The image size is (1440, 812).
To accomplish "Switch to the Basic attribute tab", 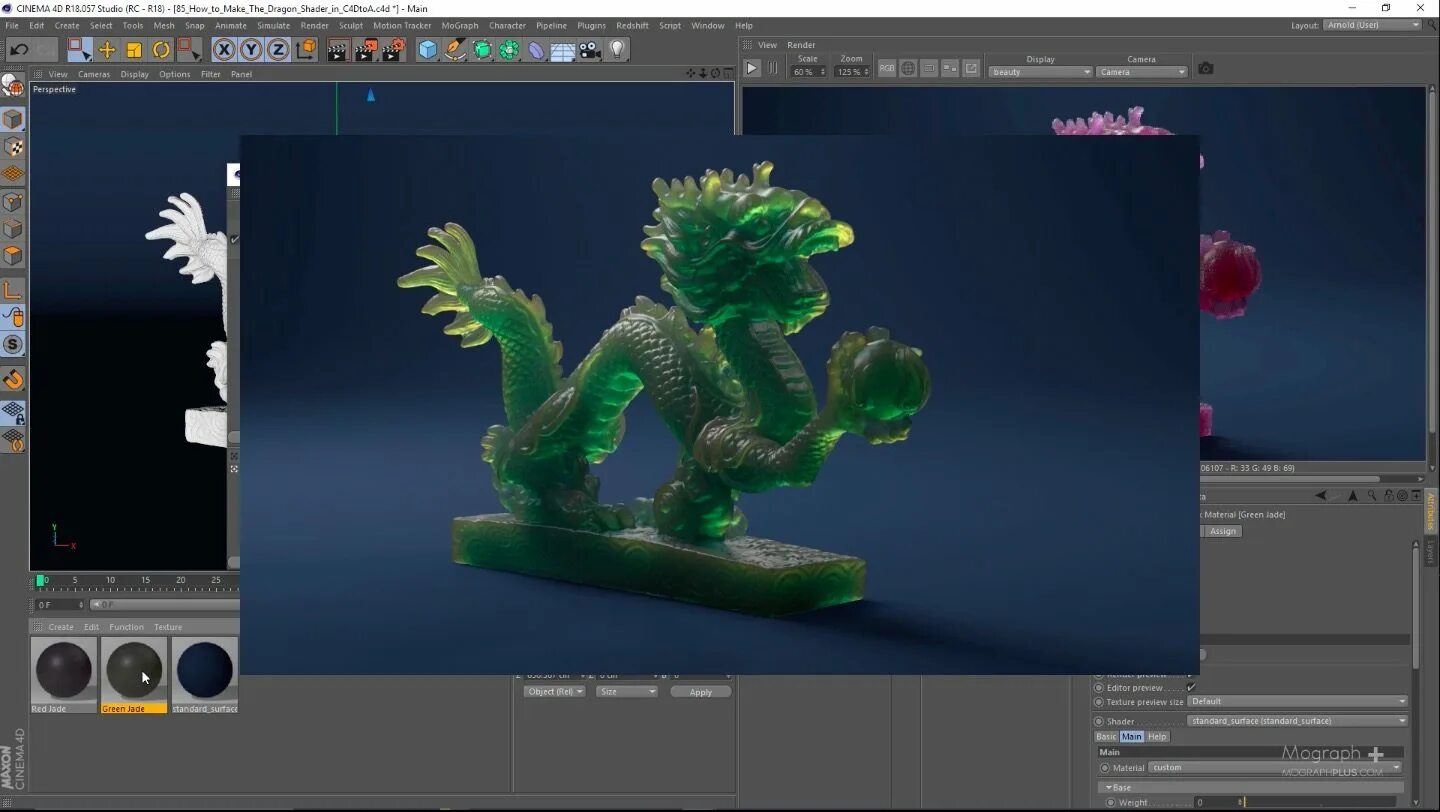I will [x=1106, y=737].
